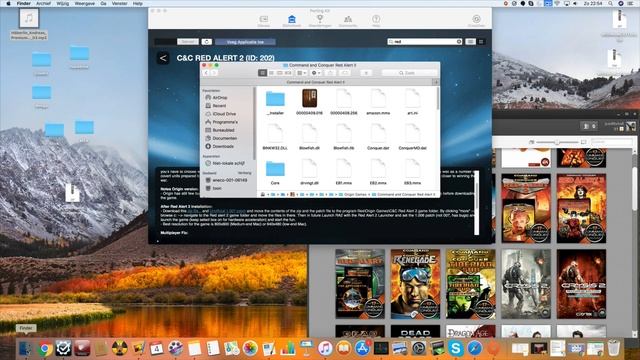This screenshot has width=640, height=360.
Task: Open the Renegade game cover thumbnail
Action: click(415, 284)
